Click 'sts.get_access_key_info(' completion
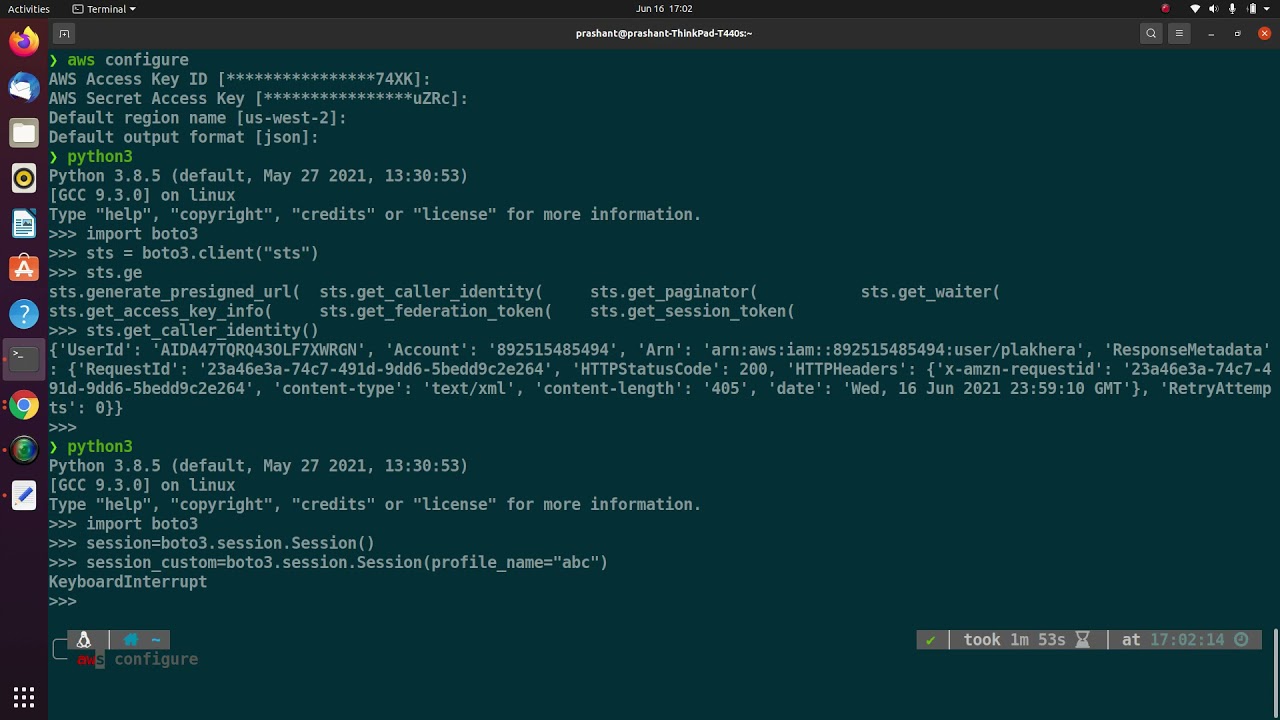The height and width of the screenshot is (720, 1280). tap(160, 311)
